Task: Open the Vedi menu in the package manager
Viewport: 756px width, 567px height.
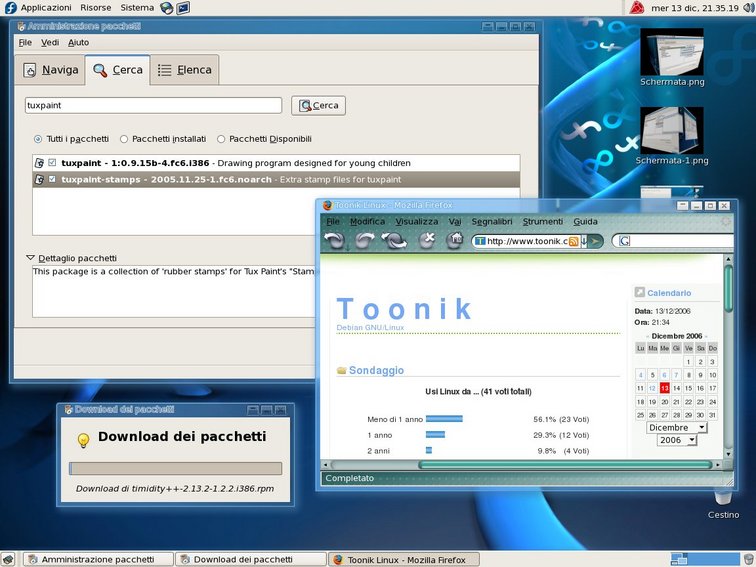Action: 50,42
